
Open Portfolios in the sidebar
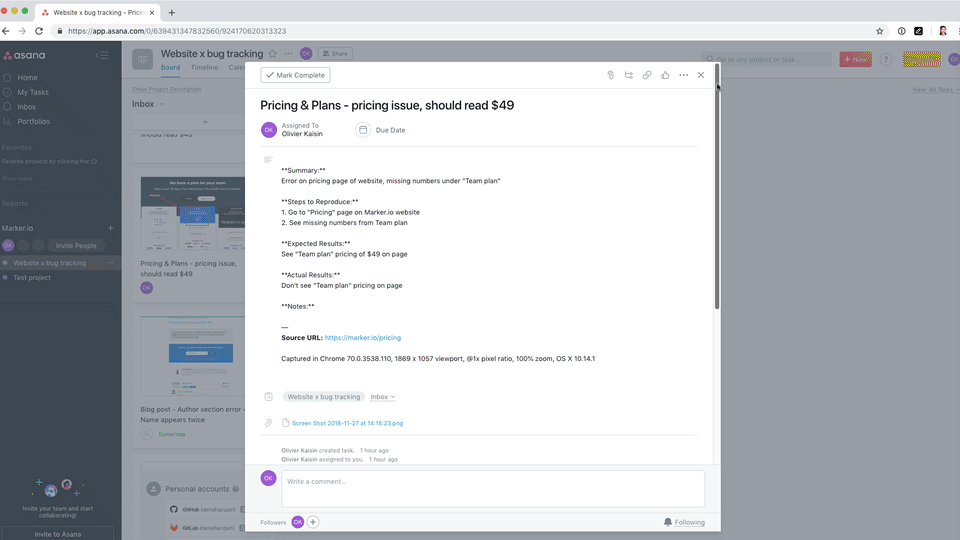point(34,122)
